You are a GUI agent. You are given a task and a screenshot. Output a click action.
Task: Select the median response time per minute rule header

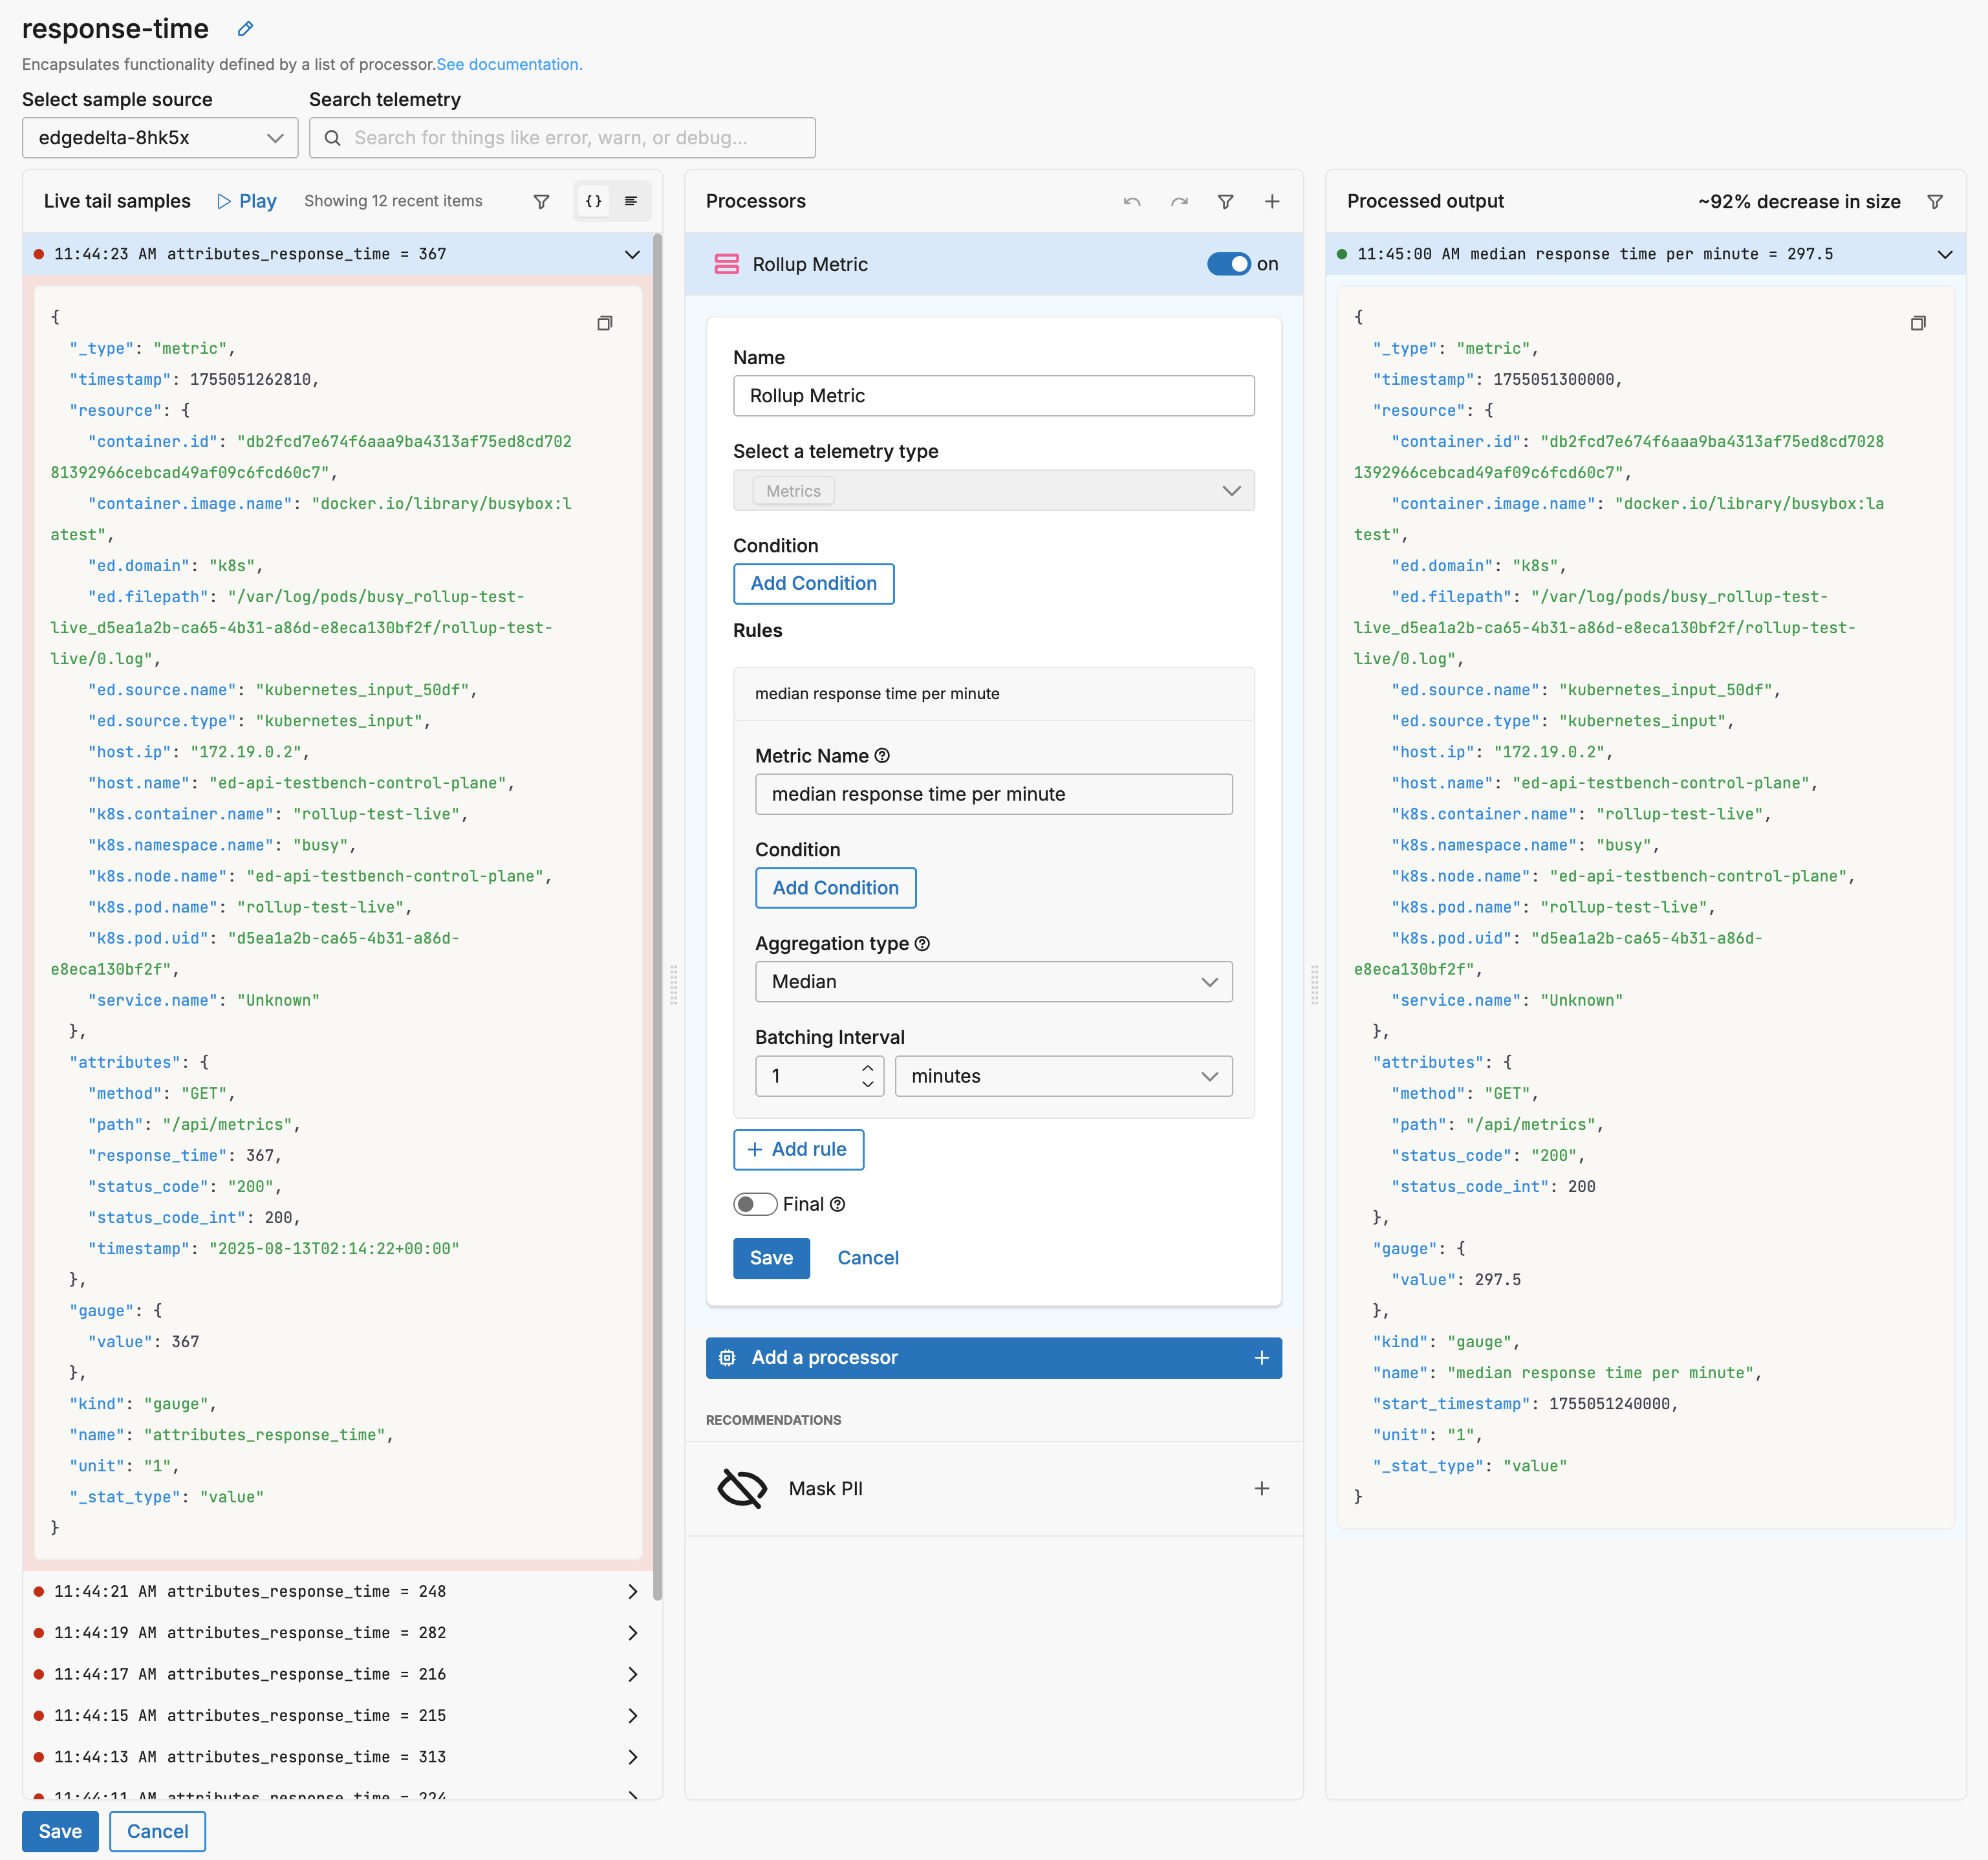coord(993,694)
